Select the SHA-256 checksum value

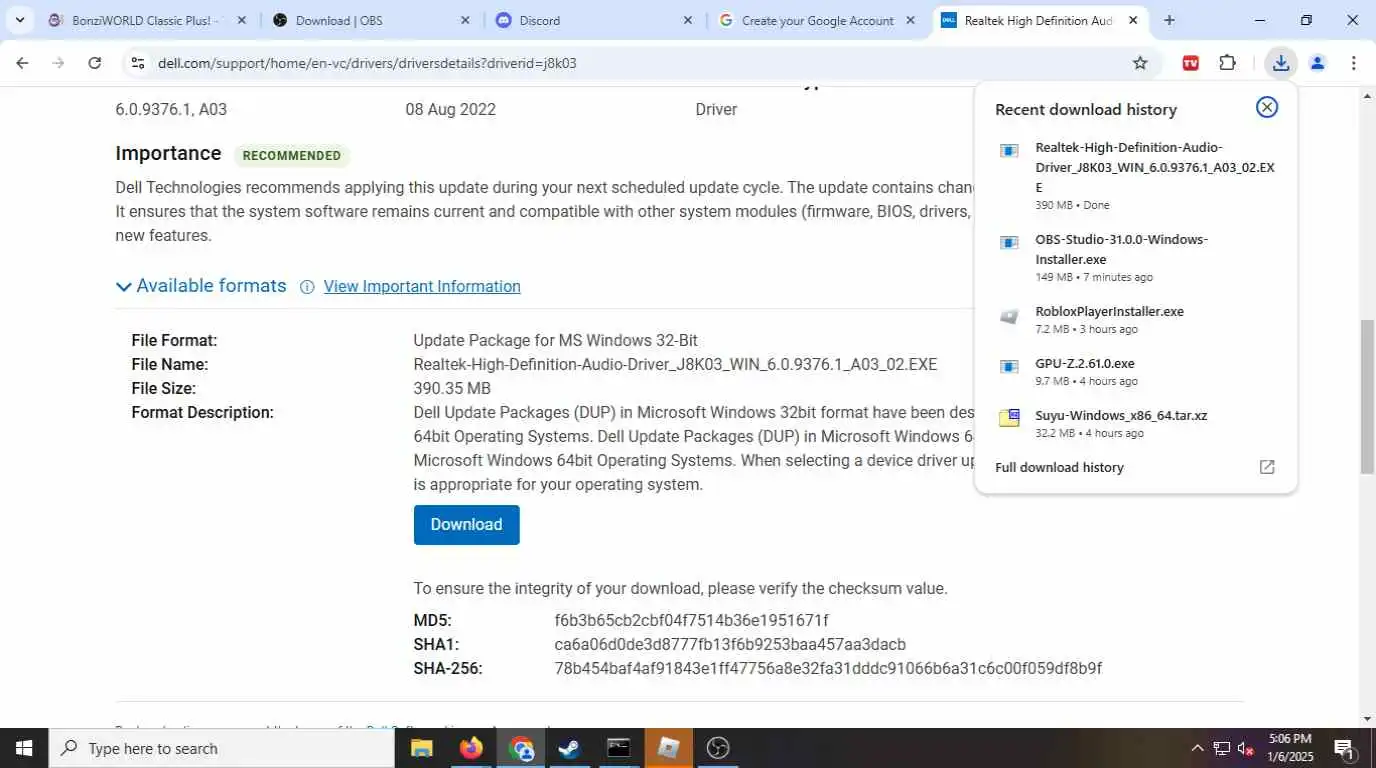(828, 669)
